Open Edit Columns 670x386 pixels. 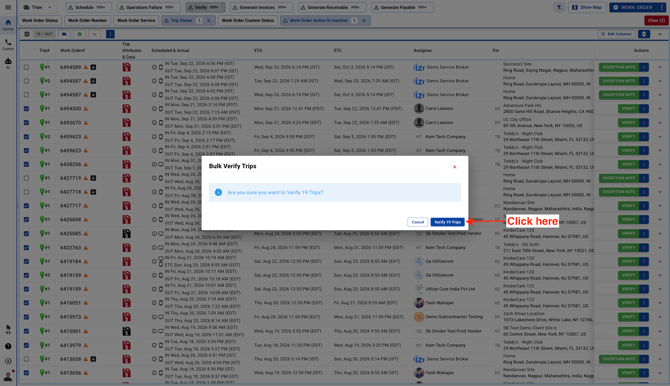[616, 34]
